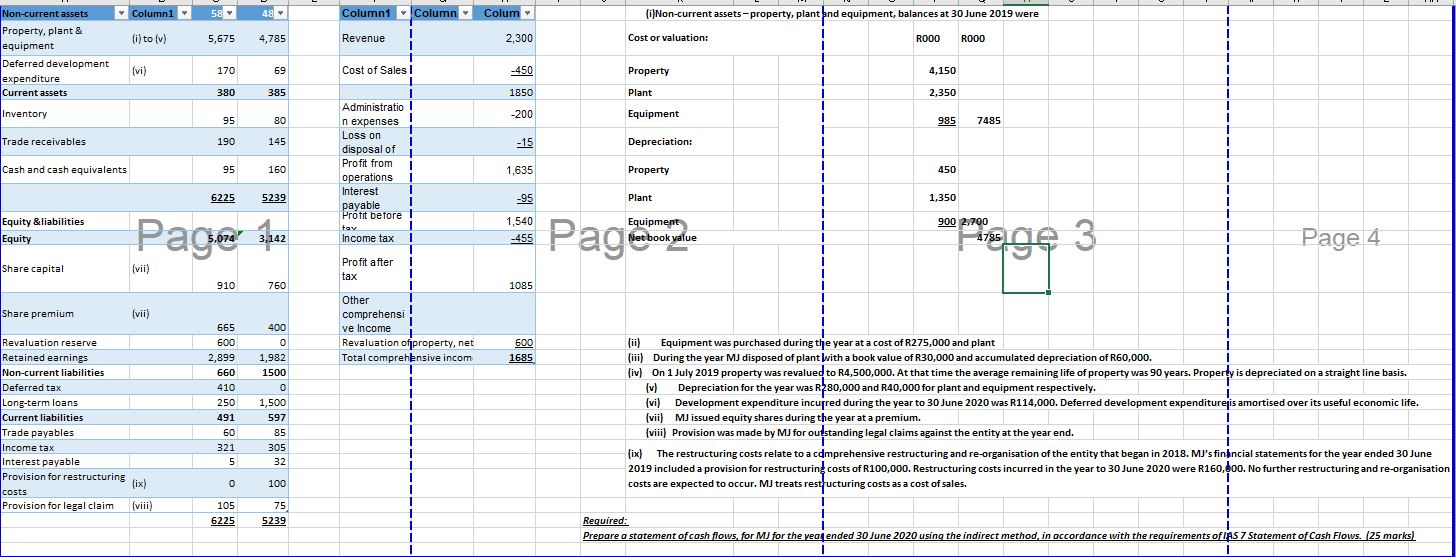Select 'Provision for restructuring costs' cell

pyautogui.click(x=65, y=484)
